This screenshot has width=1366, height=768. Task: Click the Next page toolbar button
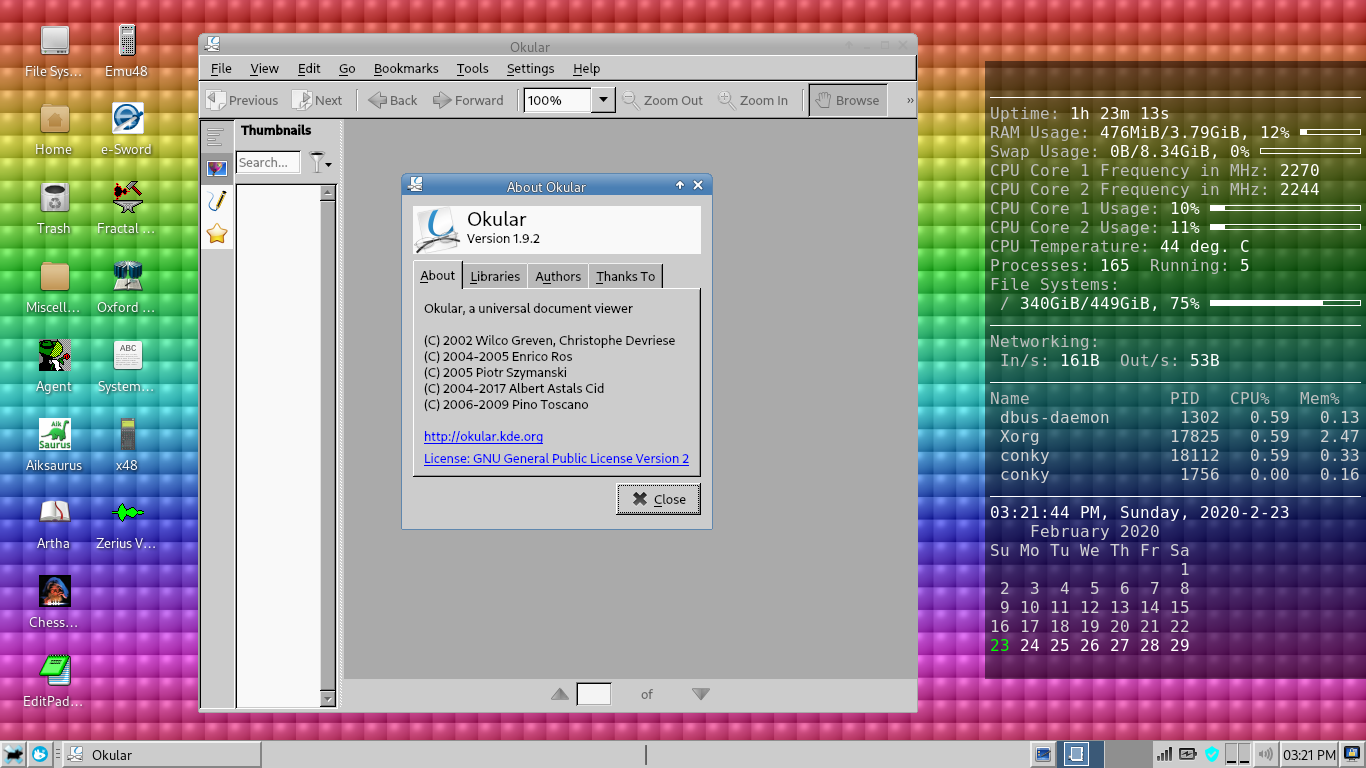317,100
